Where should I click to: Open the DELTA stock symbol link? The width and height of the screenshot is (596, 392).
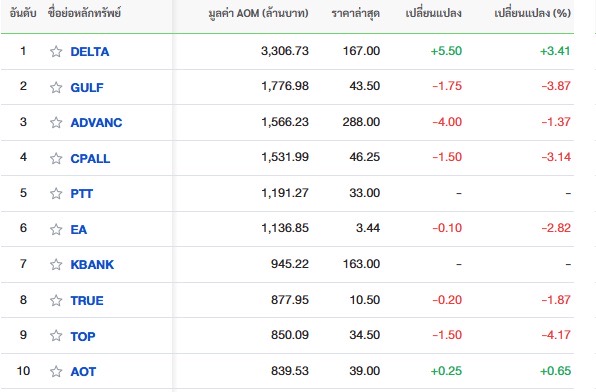point(90,51)
